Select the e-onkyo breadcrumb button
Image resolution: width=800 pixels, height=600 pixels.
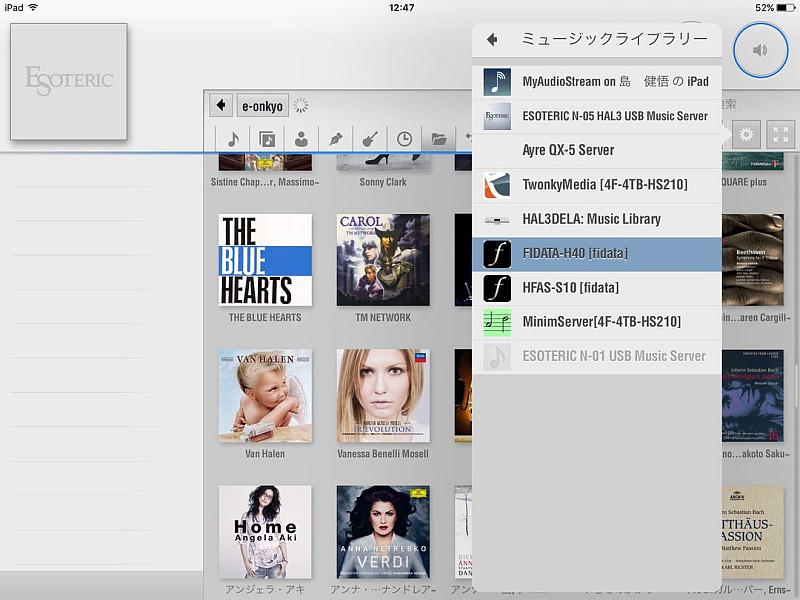262,106
